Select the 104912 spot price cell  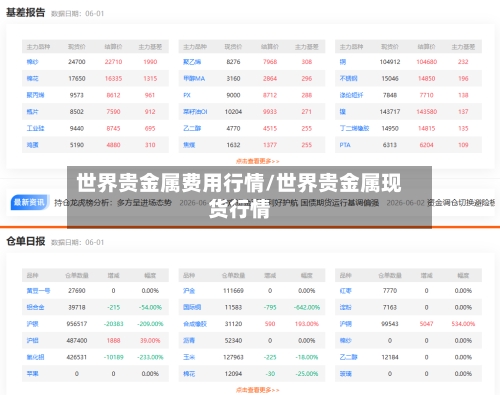pos(390,62)
